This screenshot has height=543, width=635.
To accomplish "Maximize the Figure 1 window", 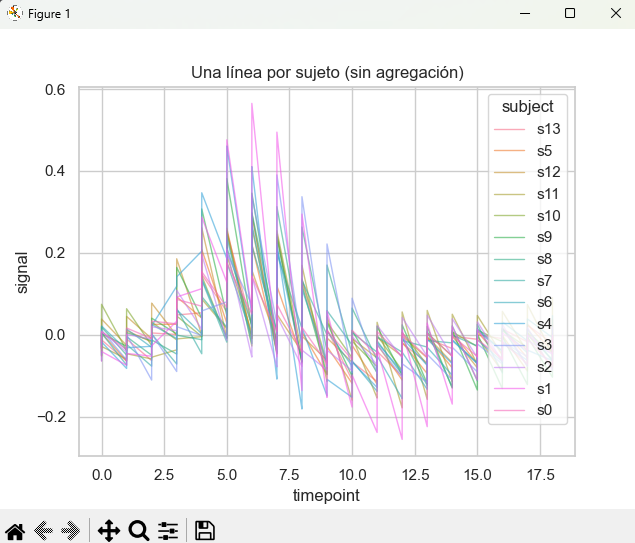I will (x=569, y=13).
